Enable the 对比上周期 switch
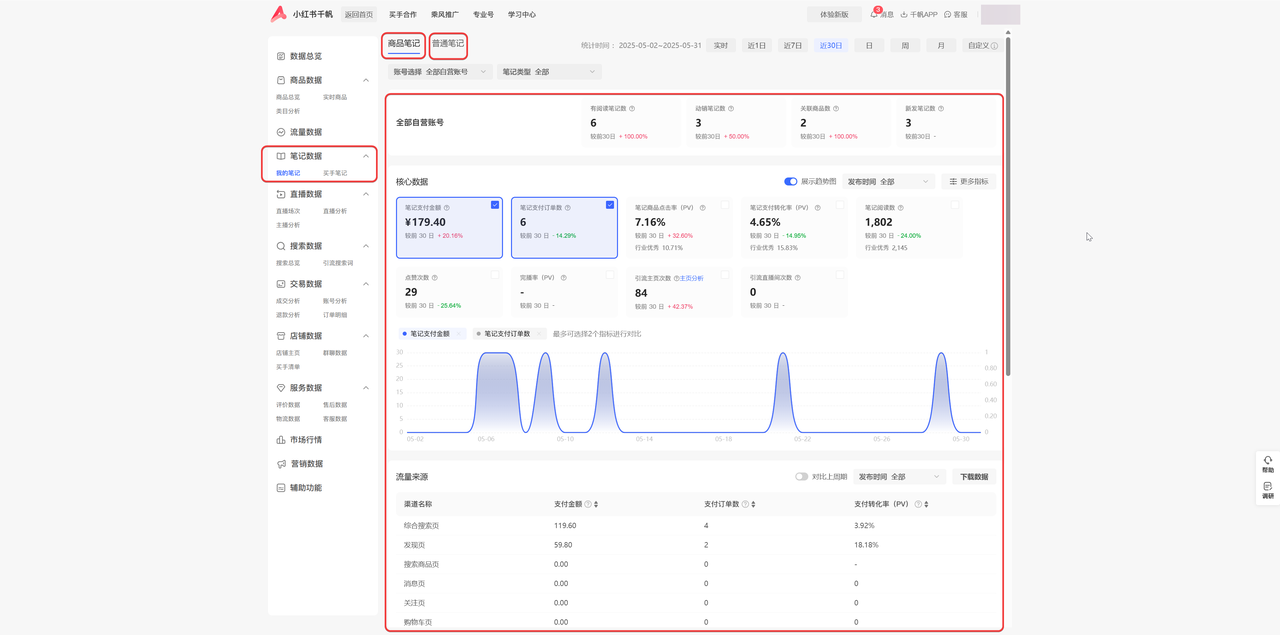1280x635 pixels. point(801,477)
